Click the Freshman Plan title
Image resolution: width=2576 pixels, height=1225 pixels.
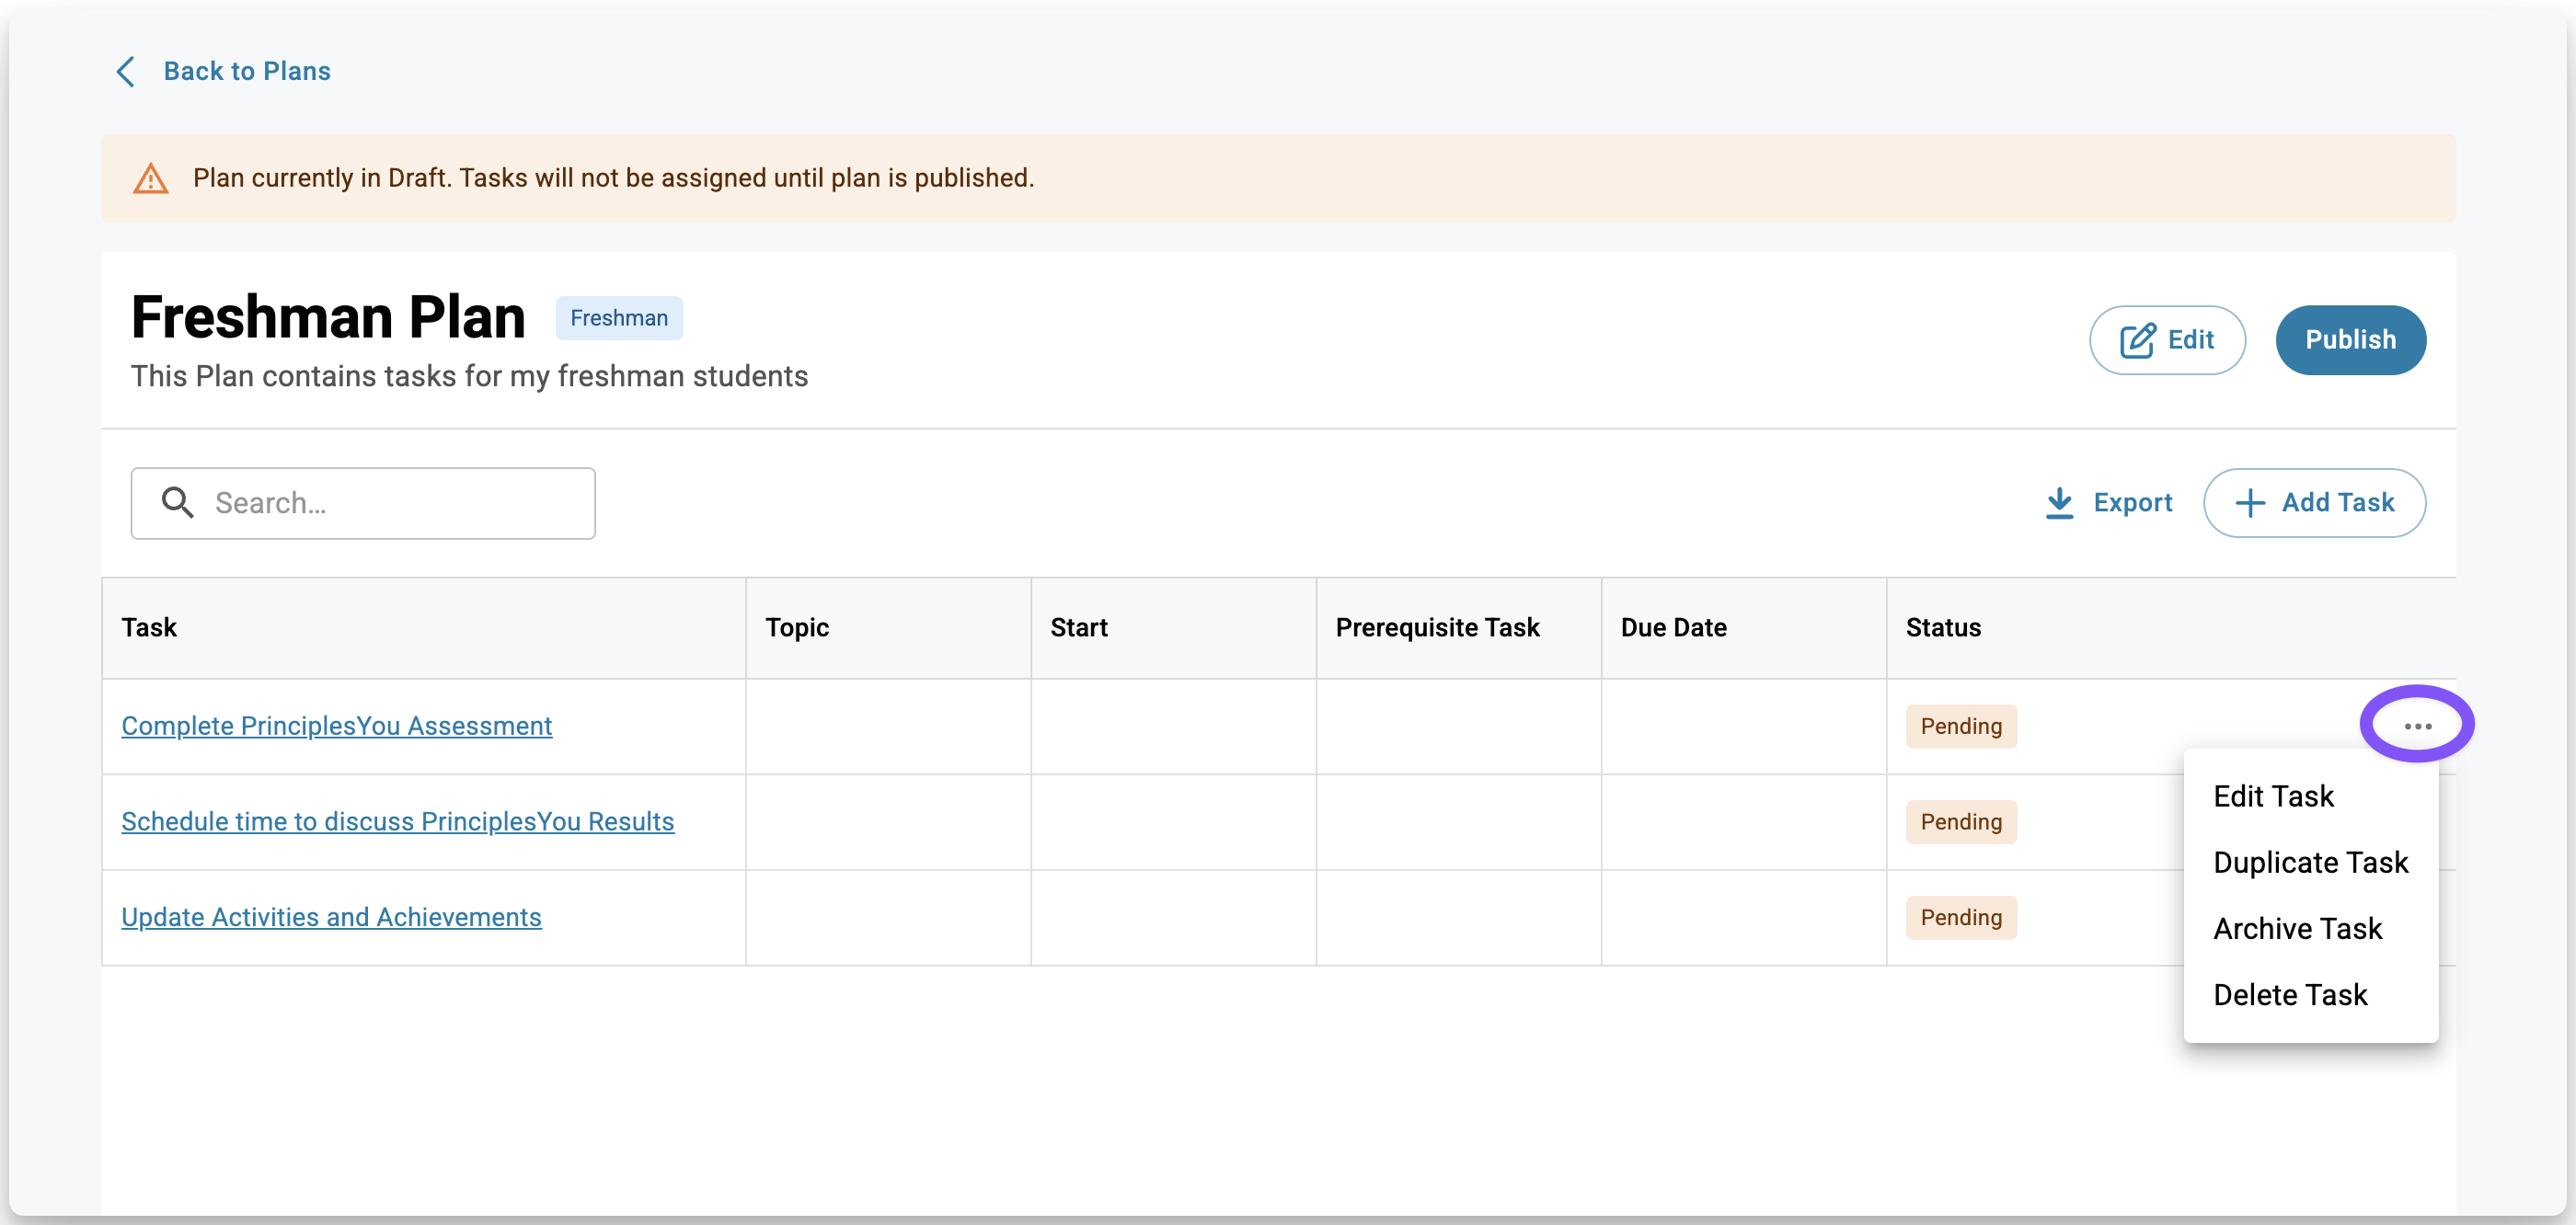point(328,317)
